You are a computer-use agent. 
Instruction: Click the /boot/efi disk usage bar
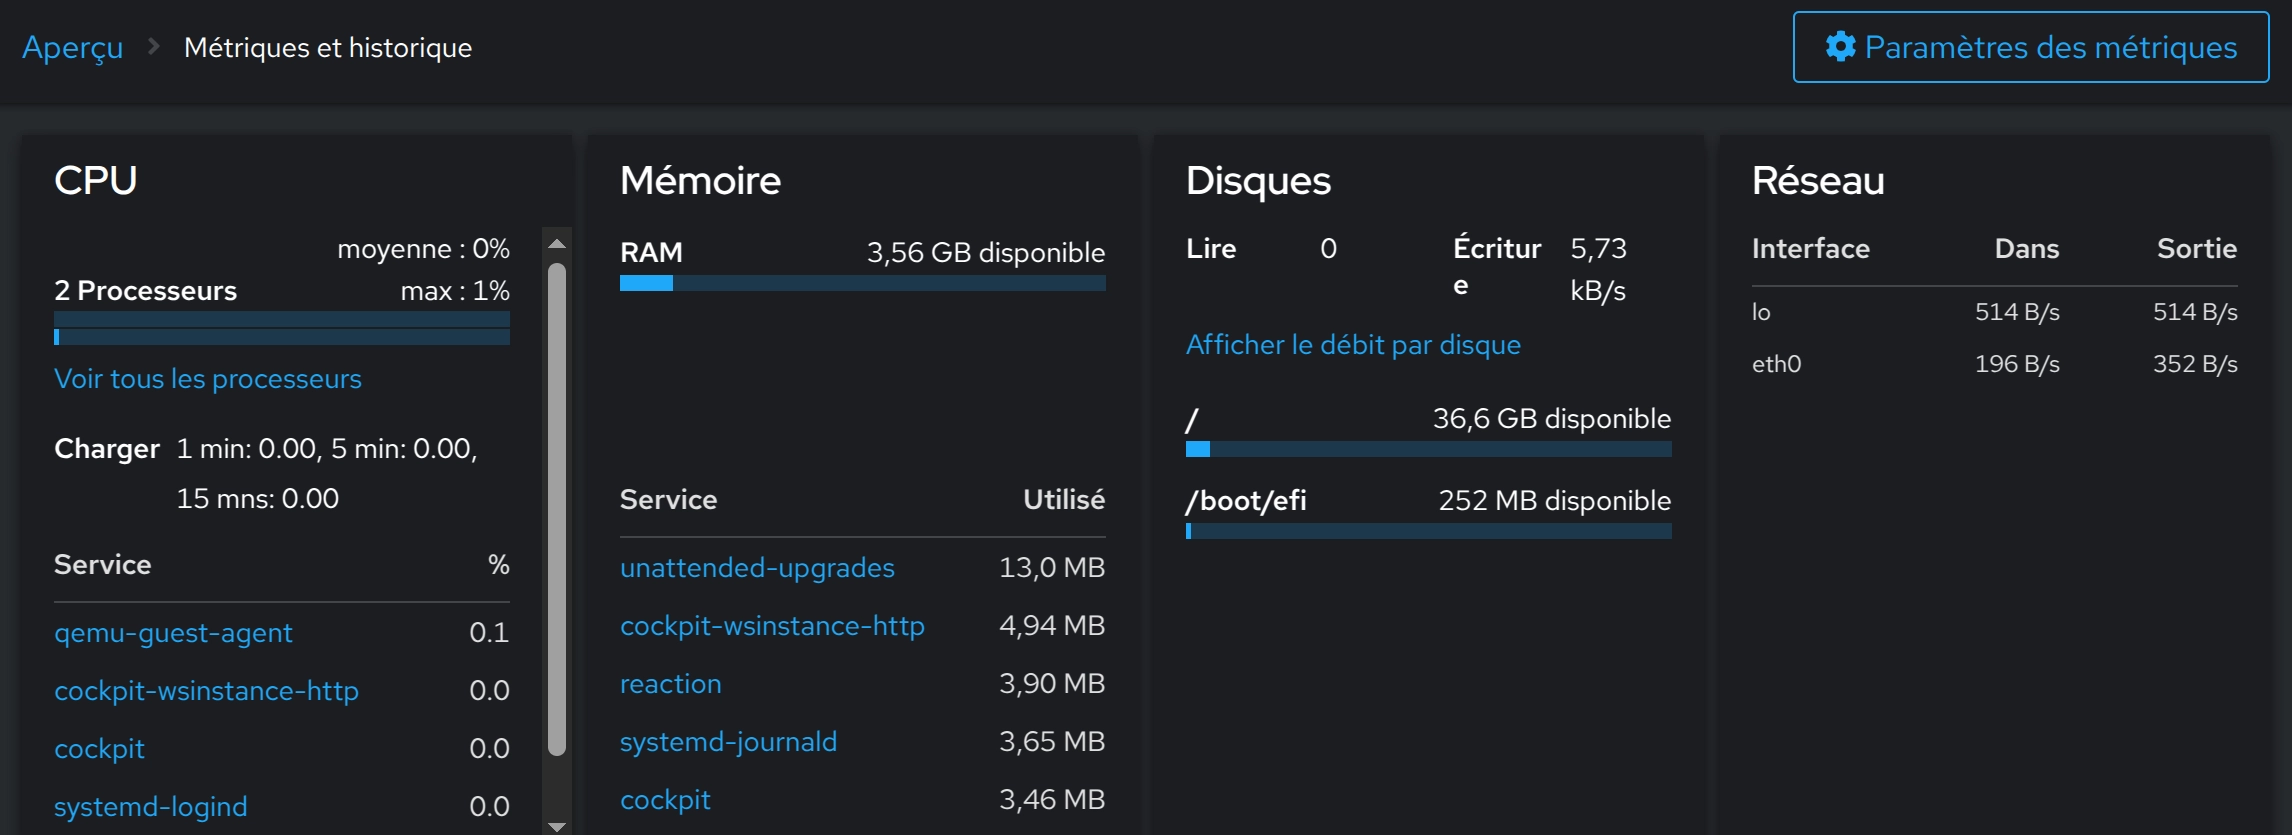tap(1428, 531)
